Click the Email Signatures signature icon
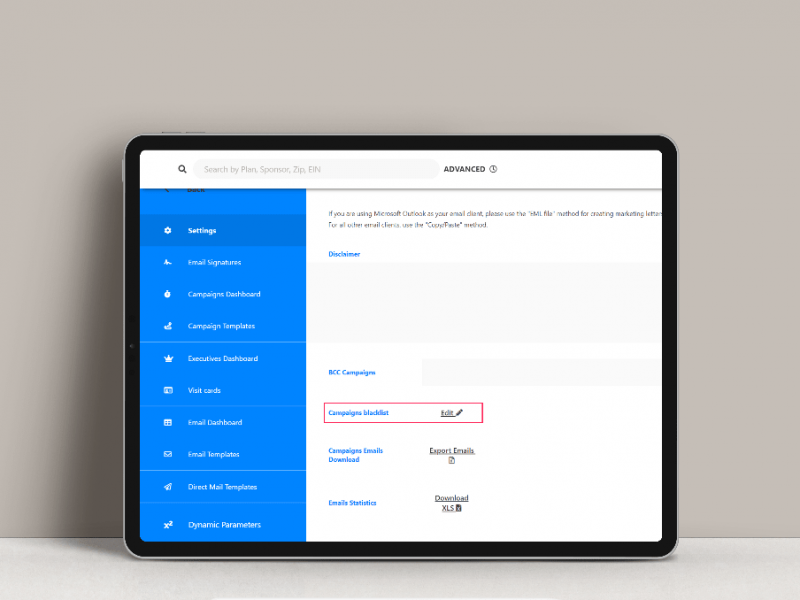Image resolution: width=800 pixels, height=600 pixels. tap(168, 263)
